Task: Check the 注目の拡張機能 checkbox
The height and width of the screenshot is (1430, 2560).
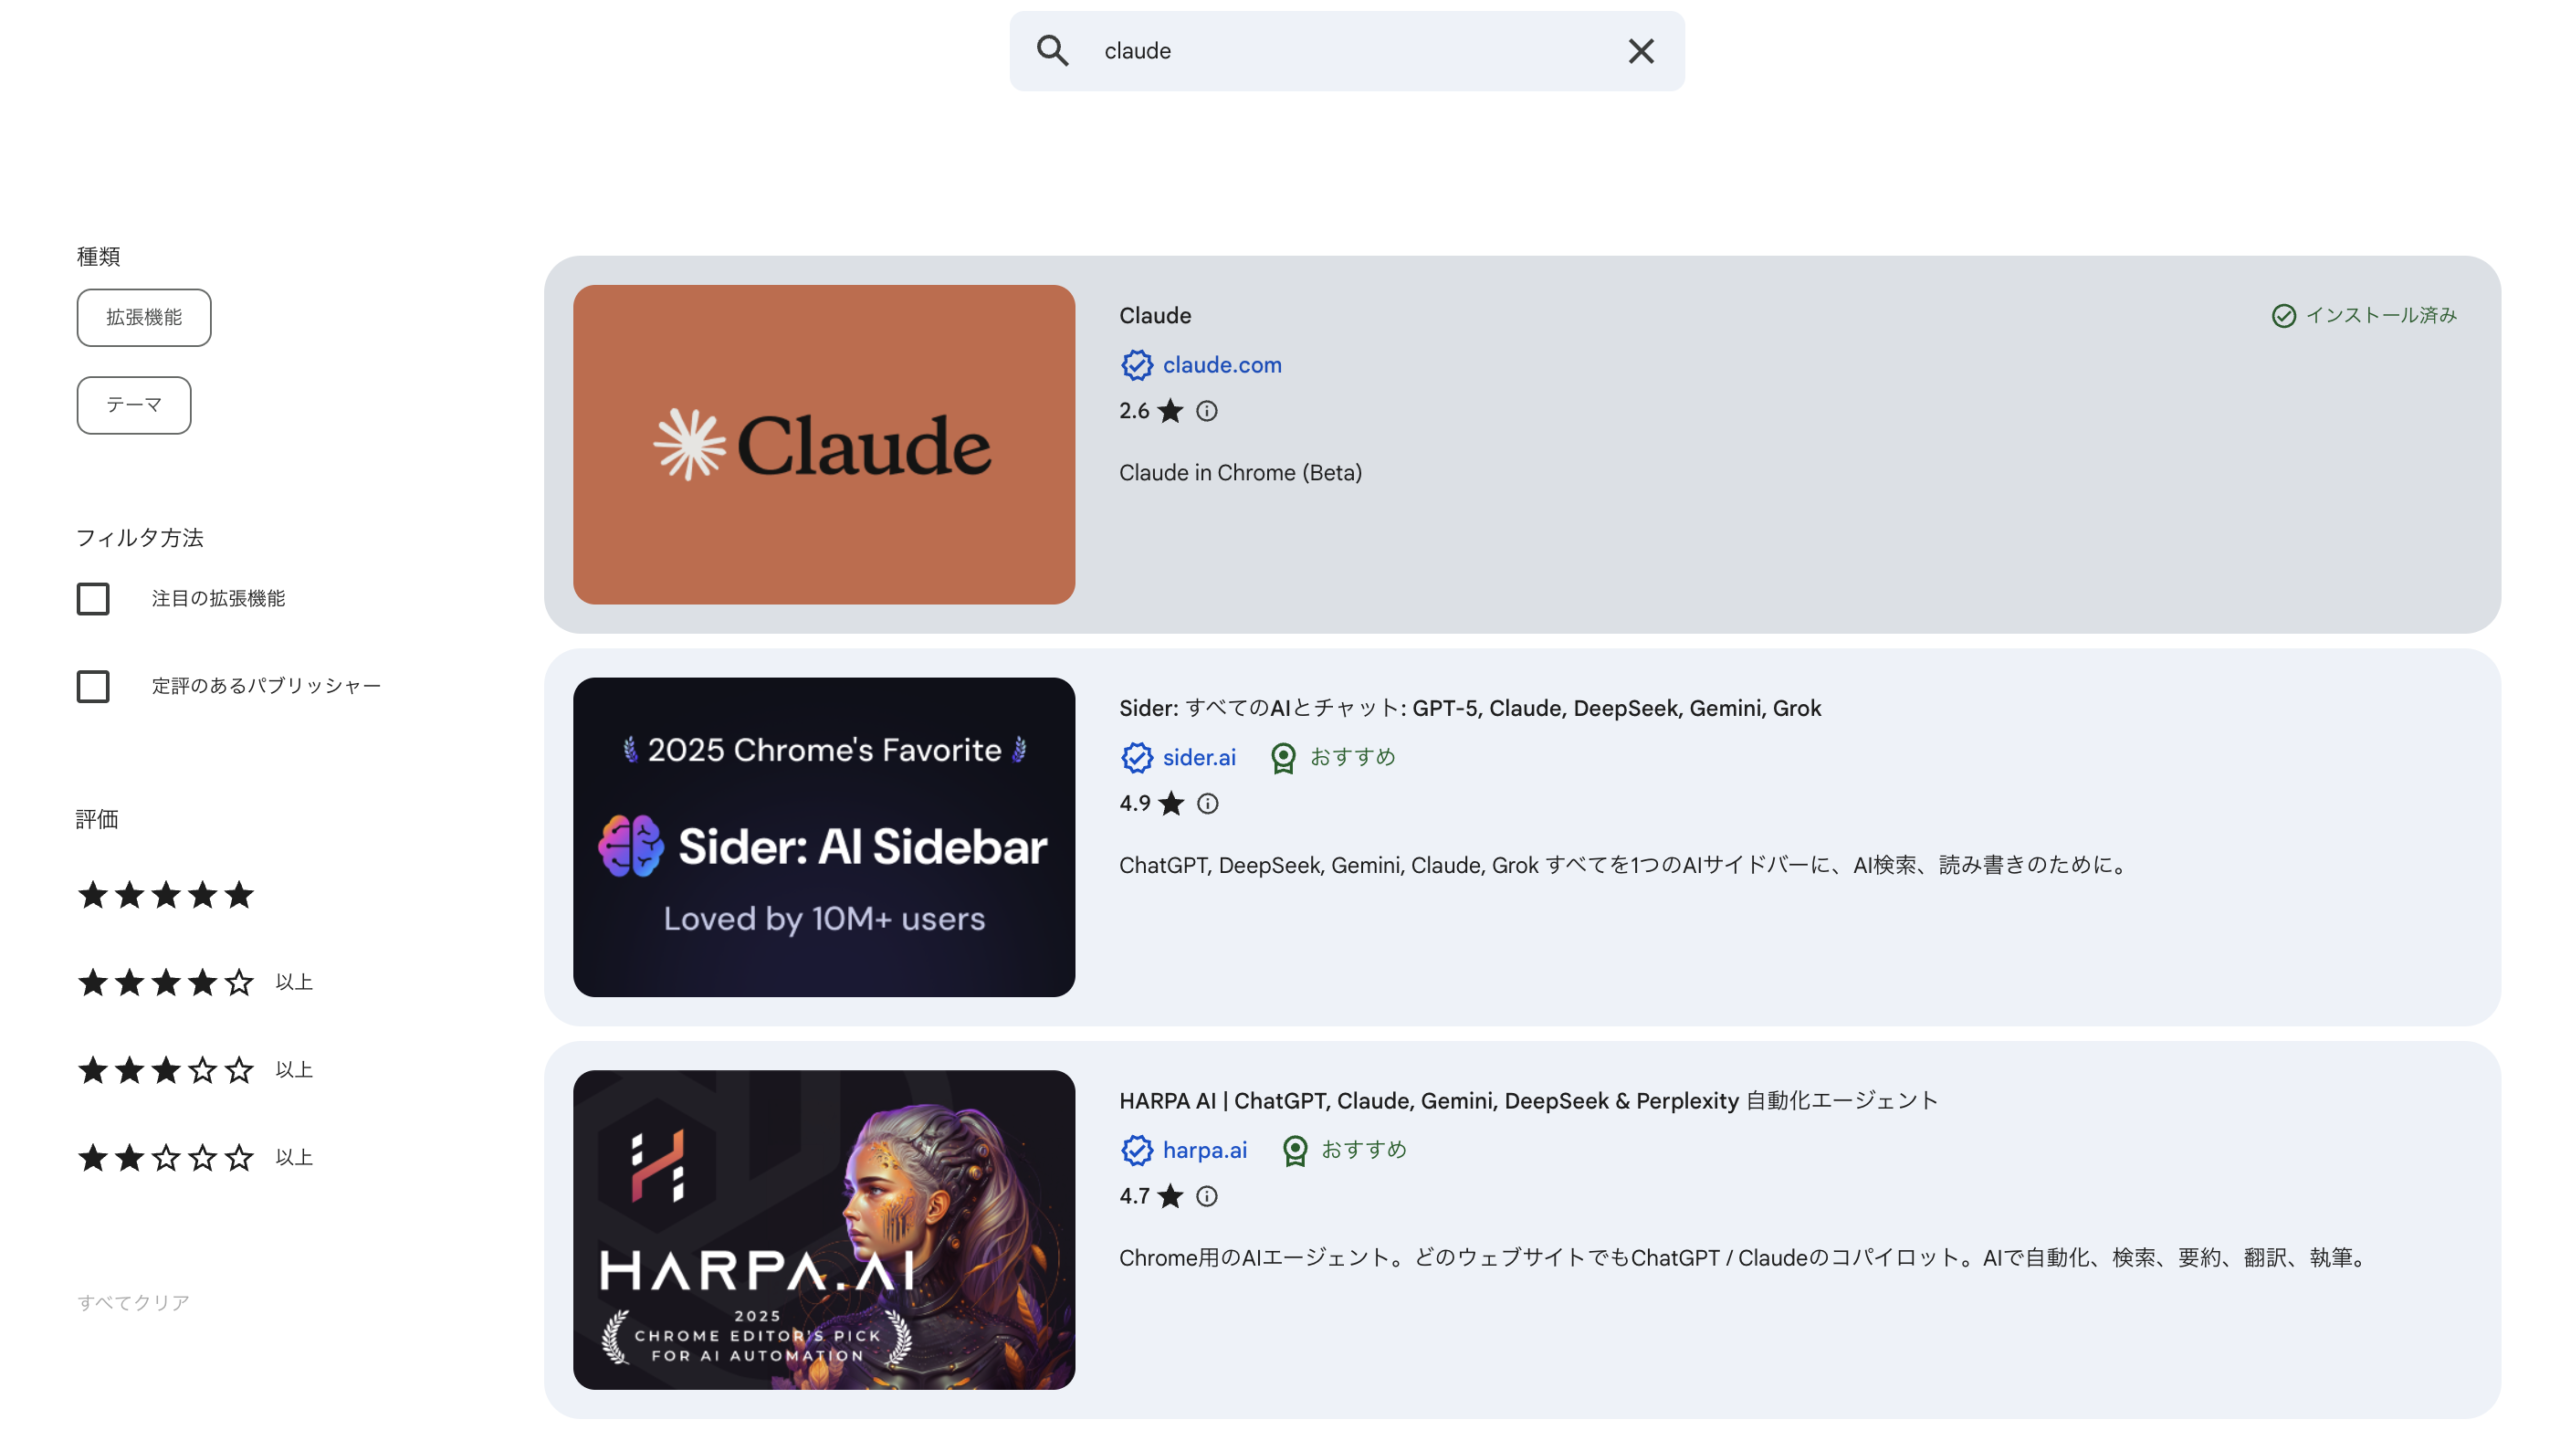Action: click(93, 599)
